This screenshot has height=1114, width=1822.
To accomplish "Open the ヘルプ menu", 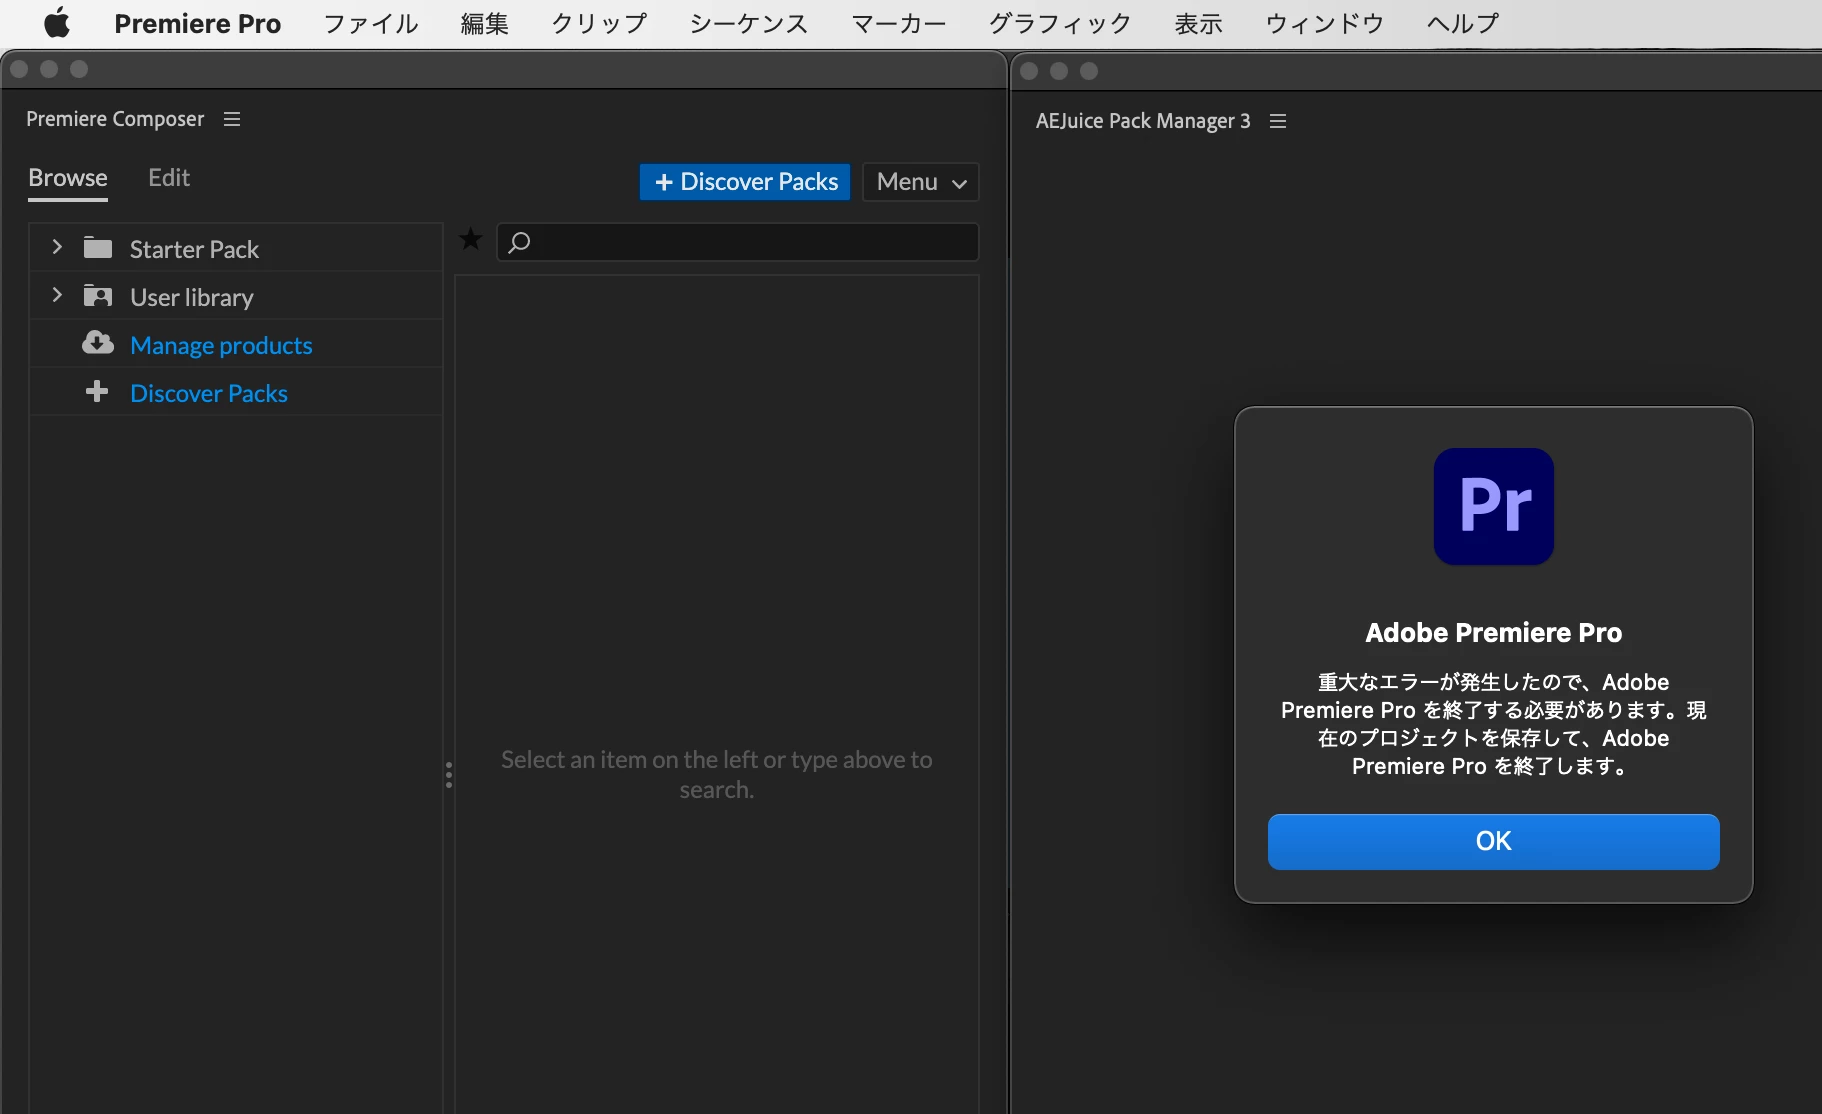I will (x=1463, y=23).
